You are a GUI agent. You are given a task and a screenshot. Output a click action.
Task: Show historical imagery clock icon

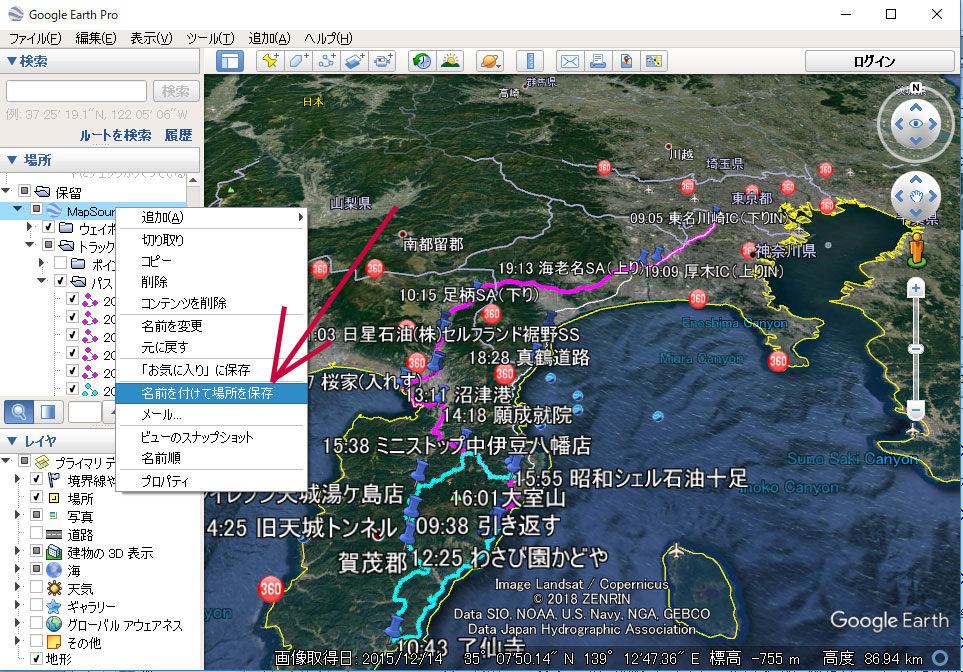click(422, 61)
